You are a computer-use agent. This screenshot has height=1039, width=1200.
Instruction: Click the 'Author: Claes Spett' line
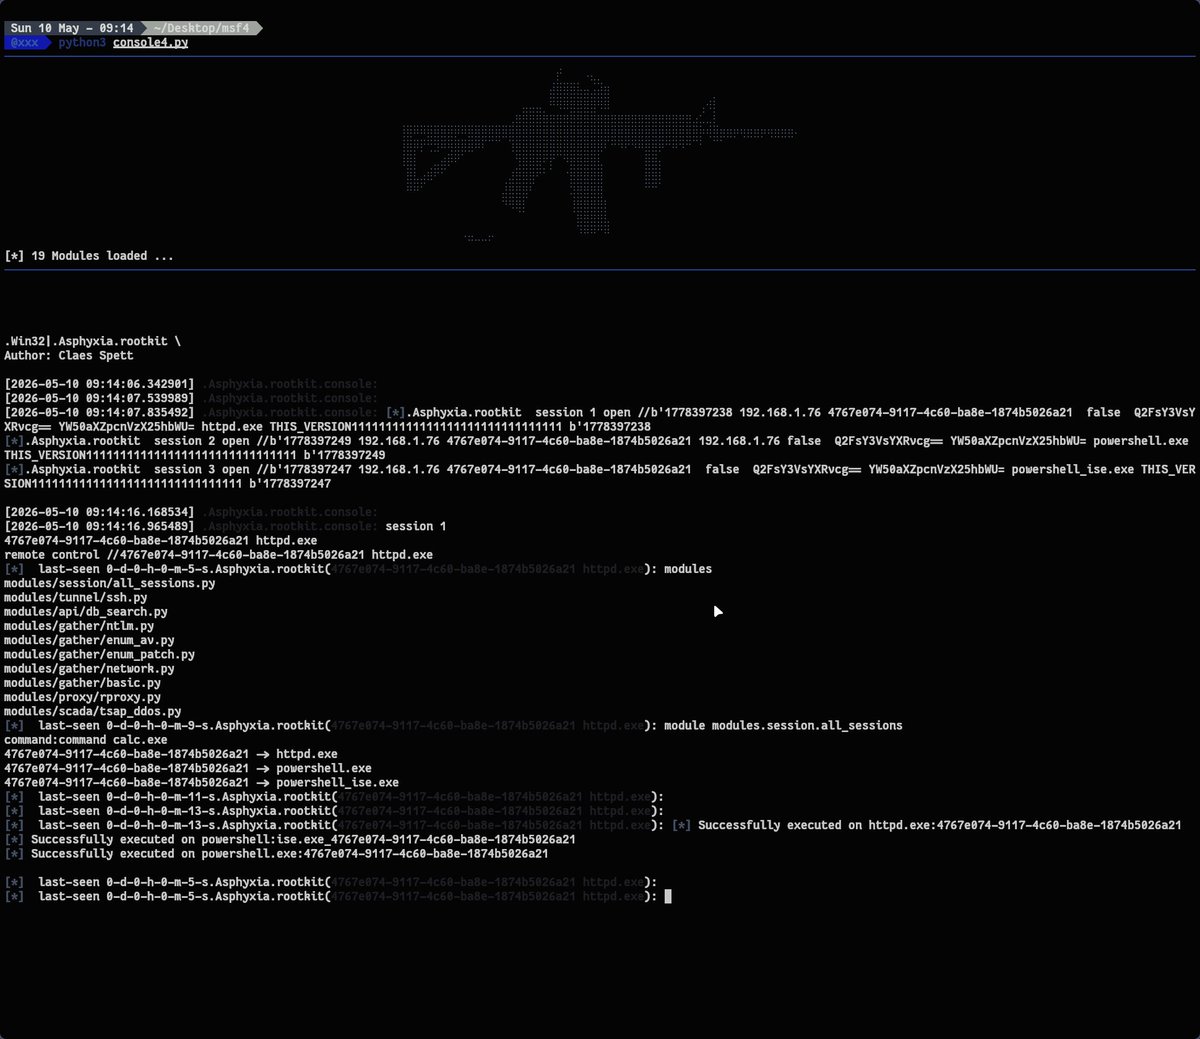click(x=69, y=355)
